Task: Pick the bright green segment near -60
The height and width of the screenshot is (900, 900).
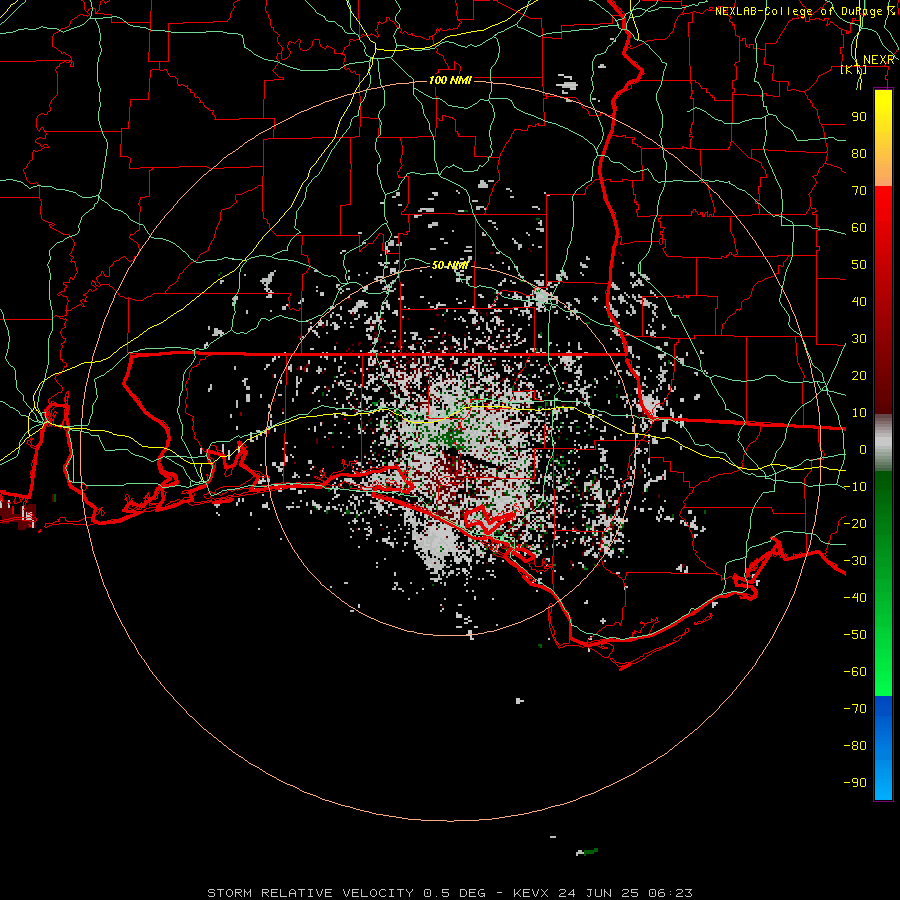Action: pos(883,672)
